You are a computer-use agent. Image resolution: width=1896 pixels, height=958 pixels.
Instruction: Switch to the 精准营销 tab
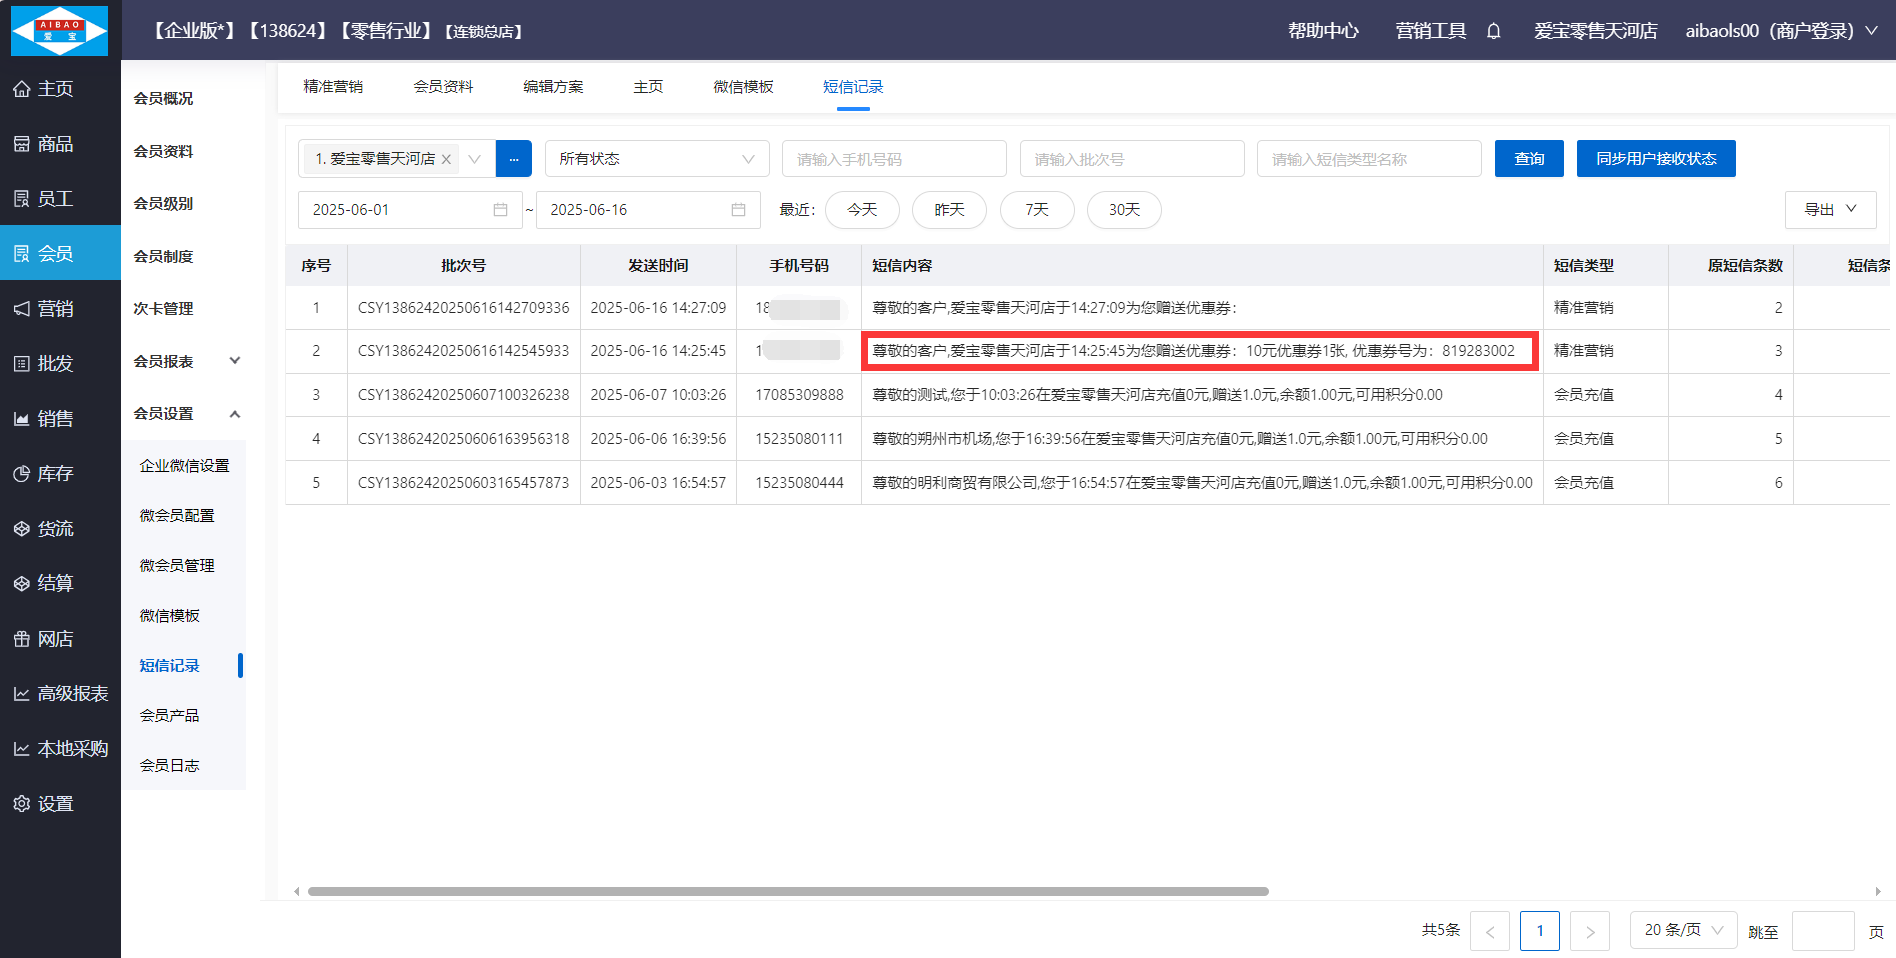333,87
